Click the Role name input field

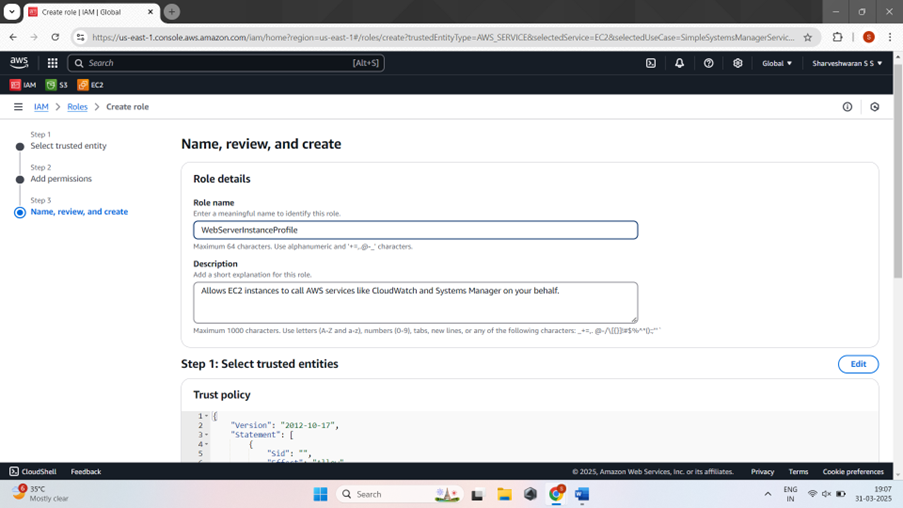click(415, 230)
